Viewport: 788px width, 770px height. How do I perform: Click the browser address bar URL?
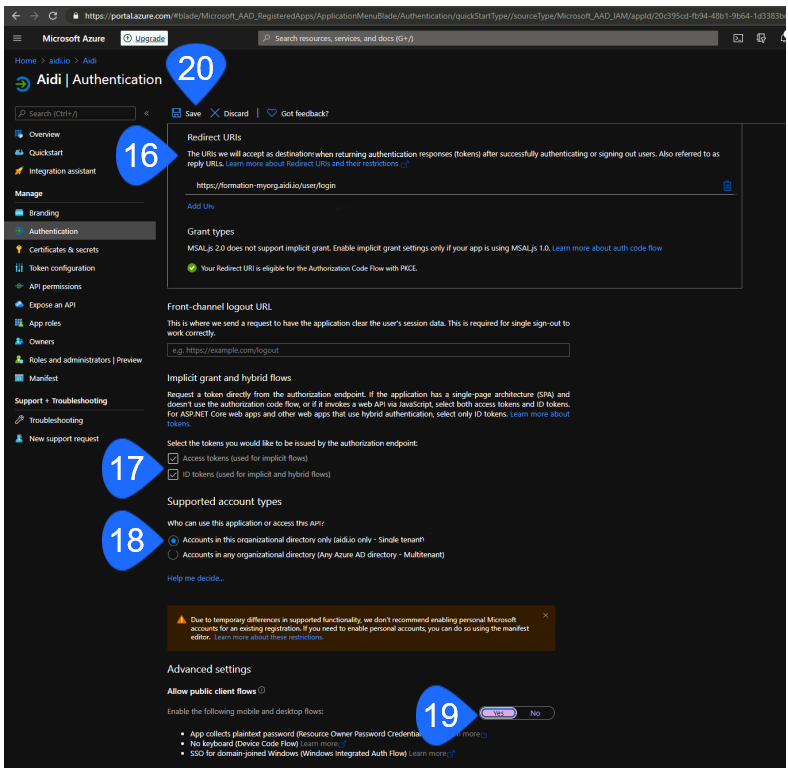(x=432, y=16)
